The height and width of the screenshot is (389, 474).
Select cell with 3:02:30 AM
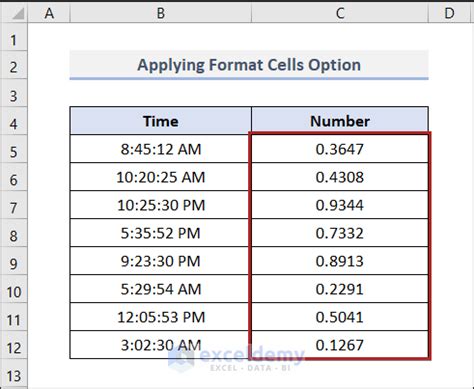[161, 345]
